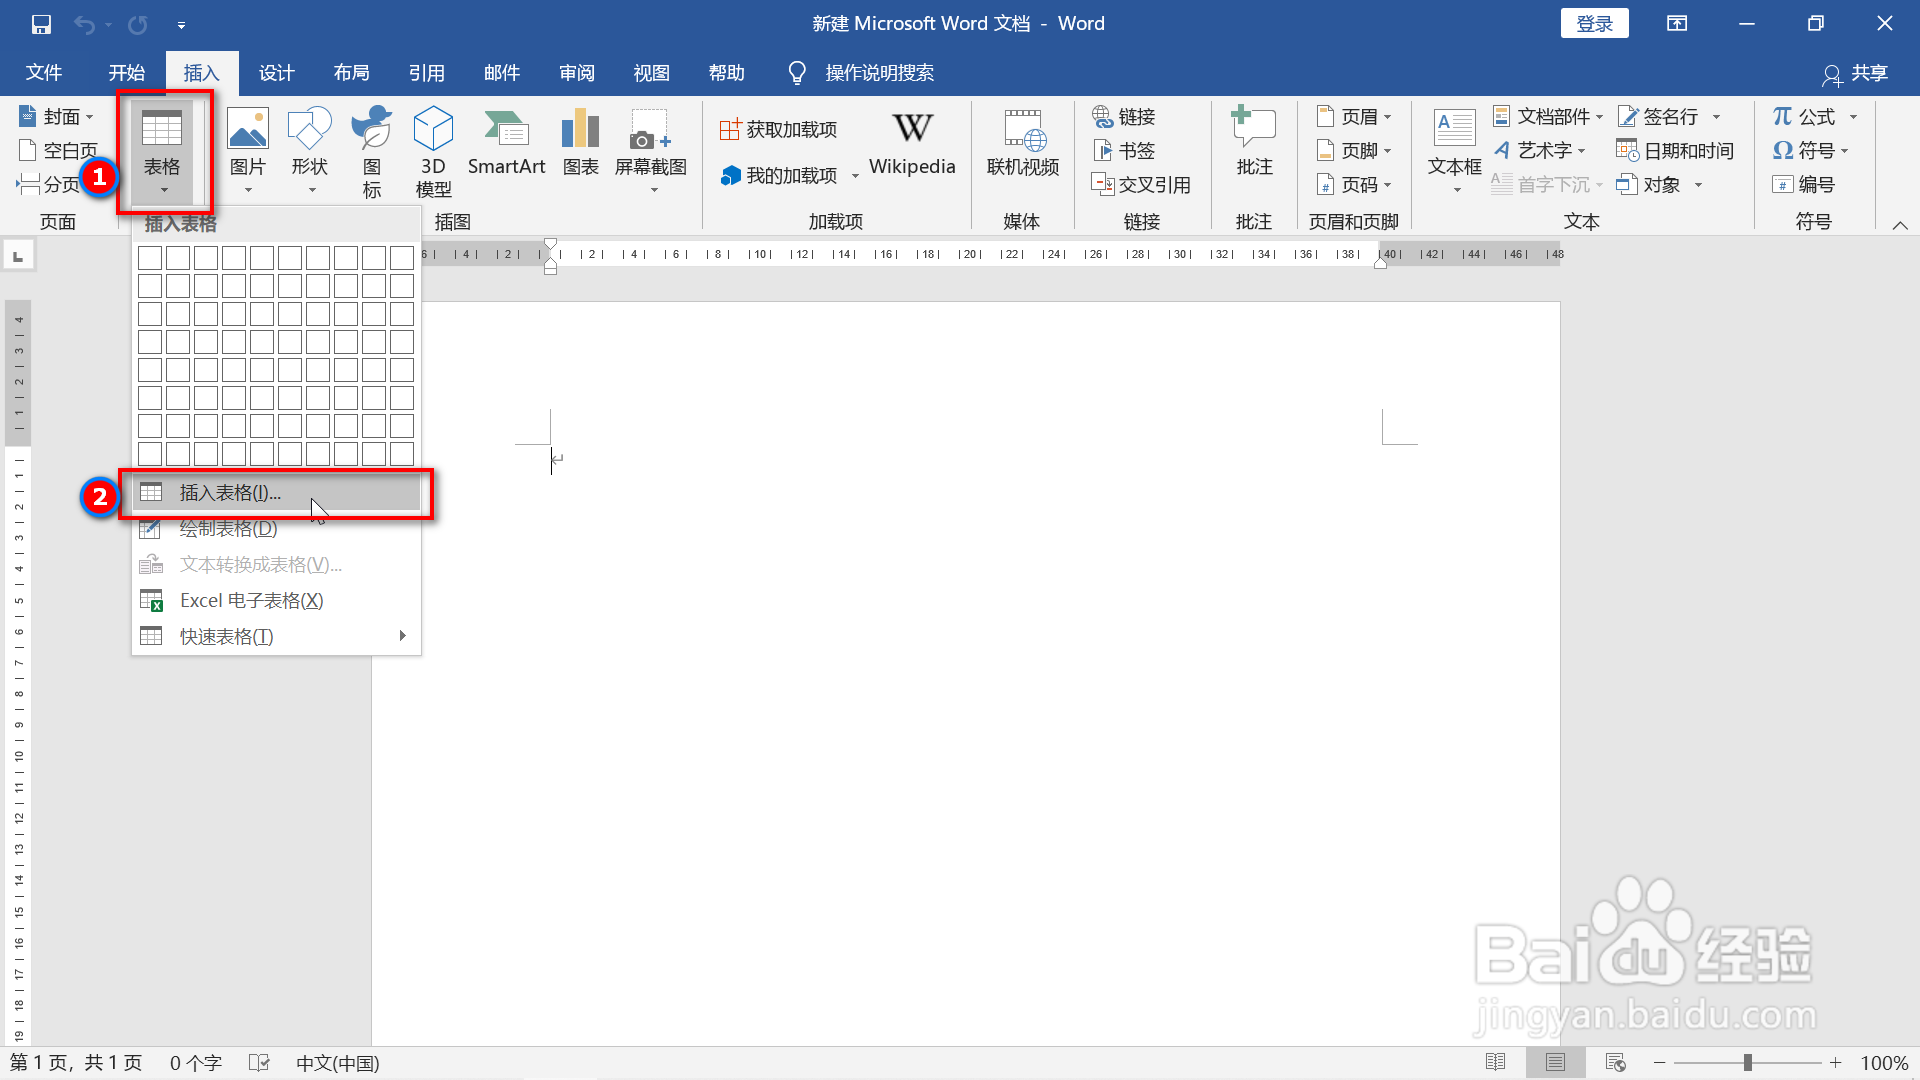Open the 布局 (Layout) ribbon tab
Image resolution: width=1920 pixels, height=1080 pixels.
[351, 73]
